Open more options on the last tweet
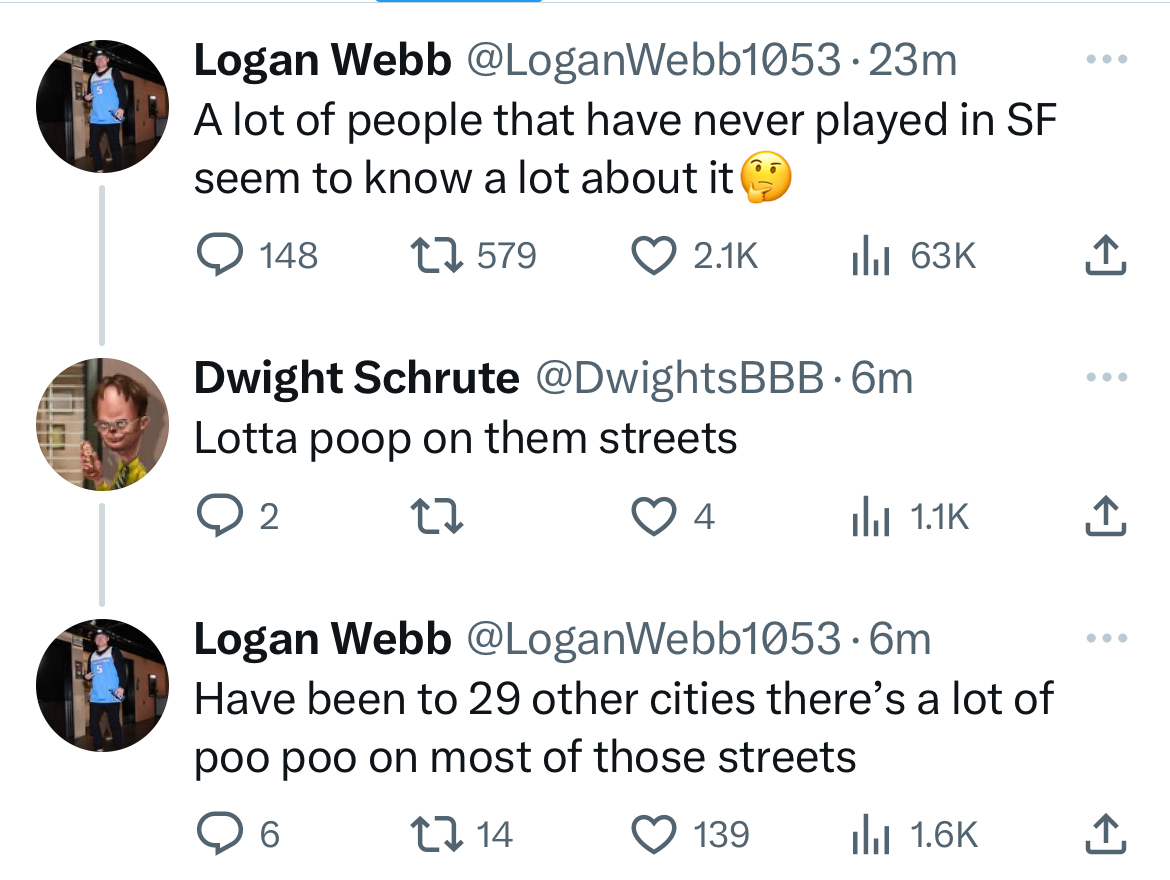Image resolution: width=1170 pixels, height=880 pixels. pos(1107,638)
